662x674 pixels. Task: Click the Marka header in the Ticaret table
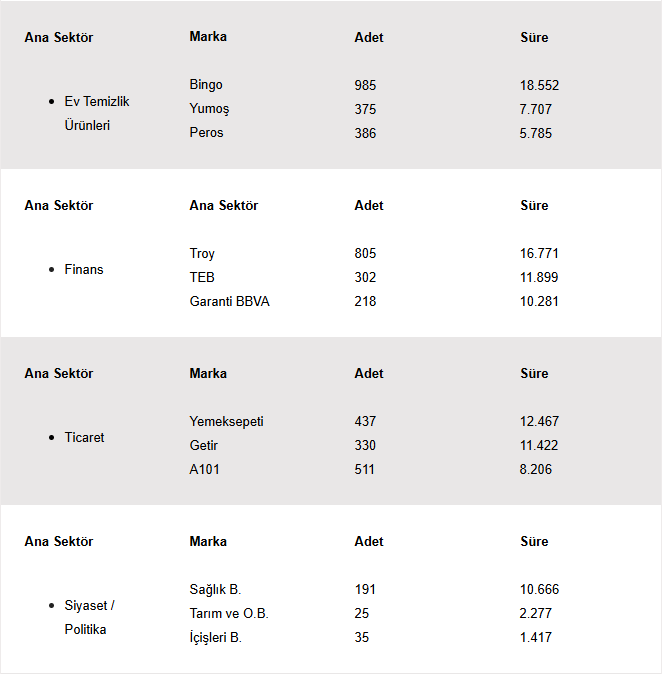click(208, 373)
